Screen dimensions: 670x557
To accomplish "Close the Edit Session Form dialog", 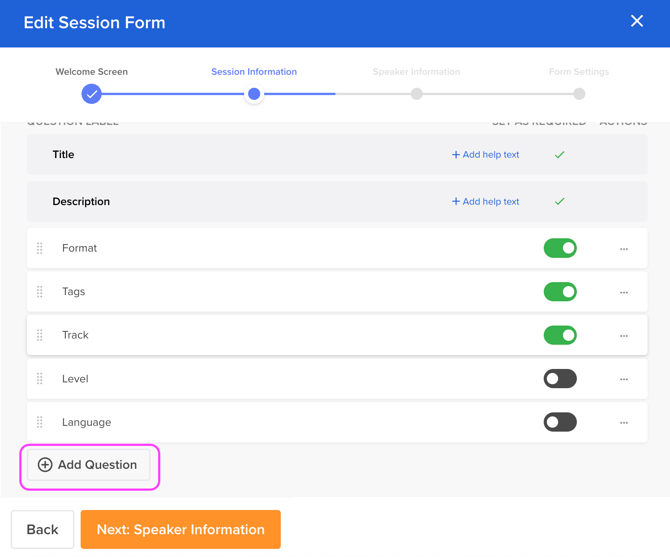I will [637, 21].
